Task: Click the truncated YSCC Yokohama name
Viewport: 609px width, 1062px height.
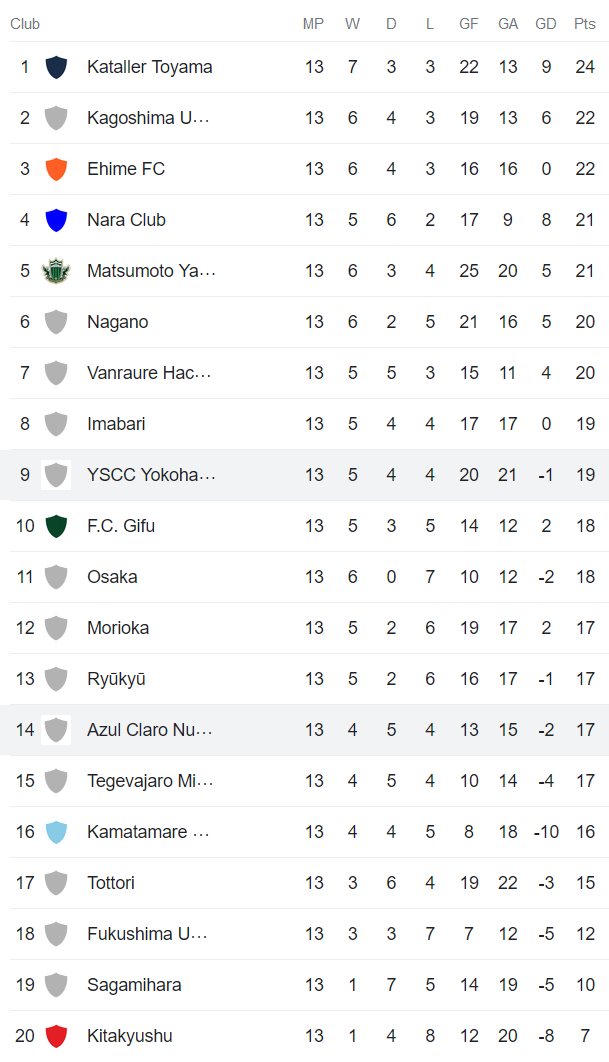Action: [151, 474]
